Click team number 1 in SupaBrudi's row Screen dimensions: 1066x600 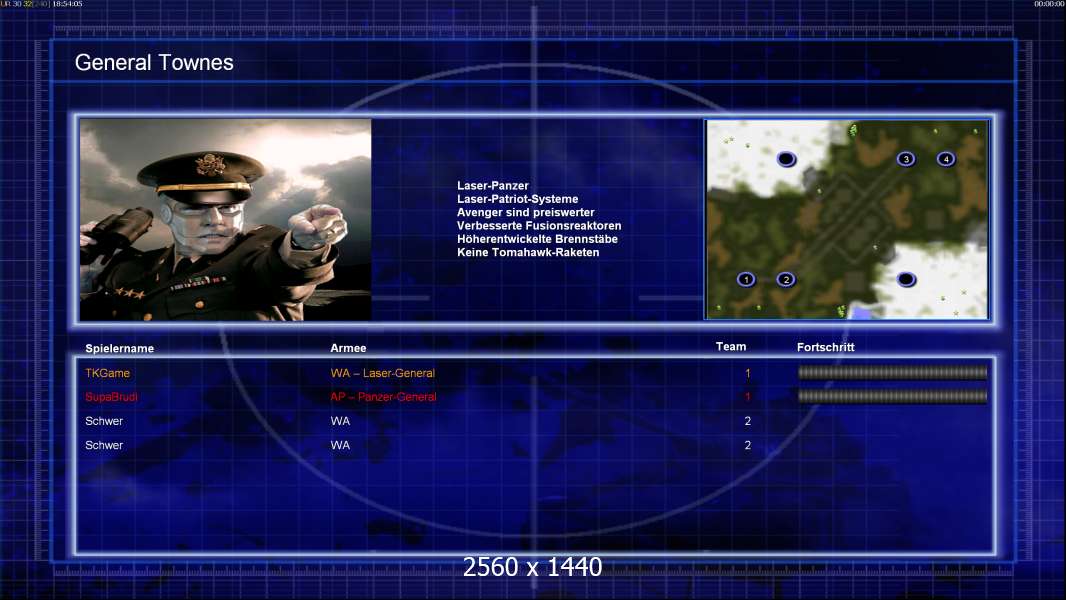(x=748, y=397)
